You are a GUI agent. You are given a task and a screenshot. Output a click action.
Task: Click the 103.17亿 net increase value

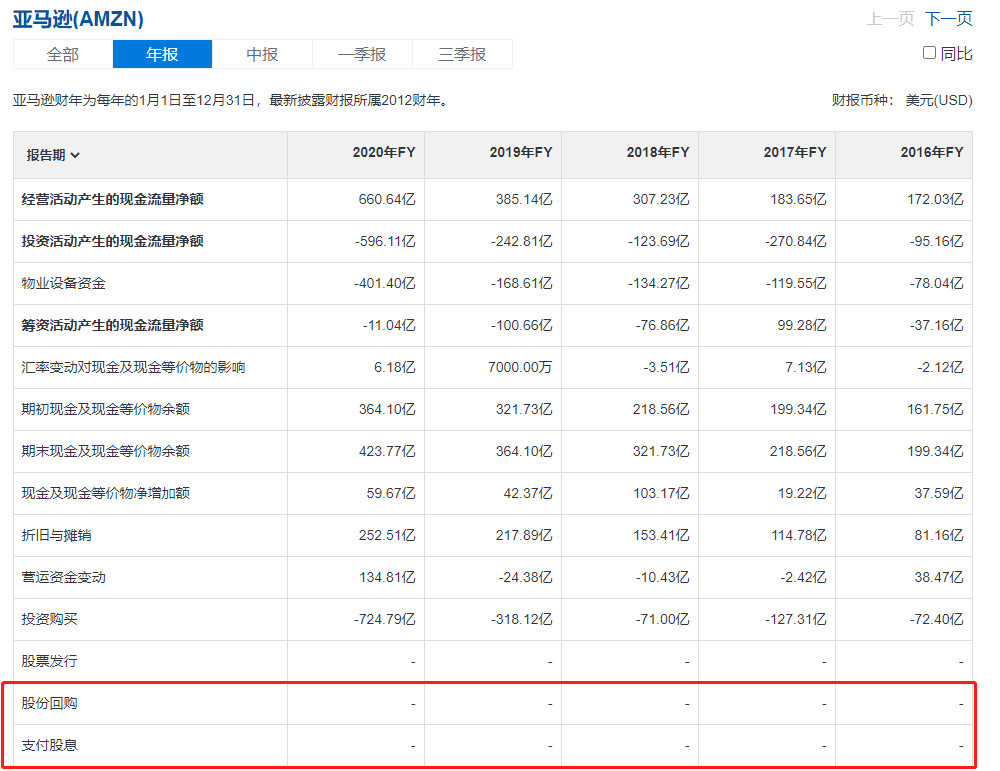[x=661, y=493]
